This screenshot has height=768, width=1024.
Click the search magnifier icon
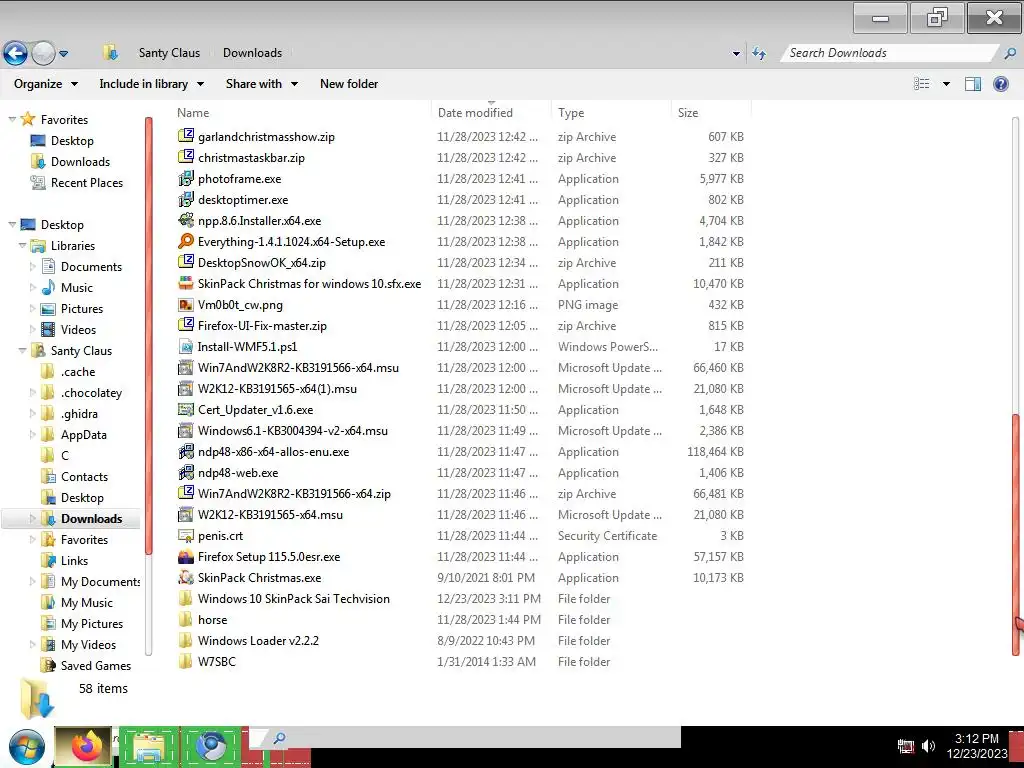tap(1010, 54)
